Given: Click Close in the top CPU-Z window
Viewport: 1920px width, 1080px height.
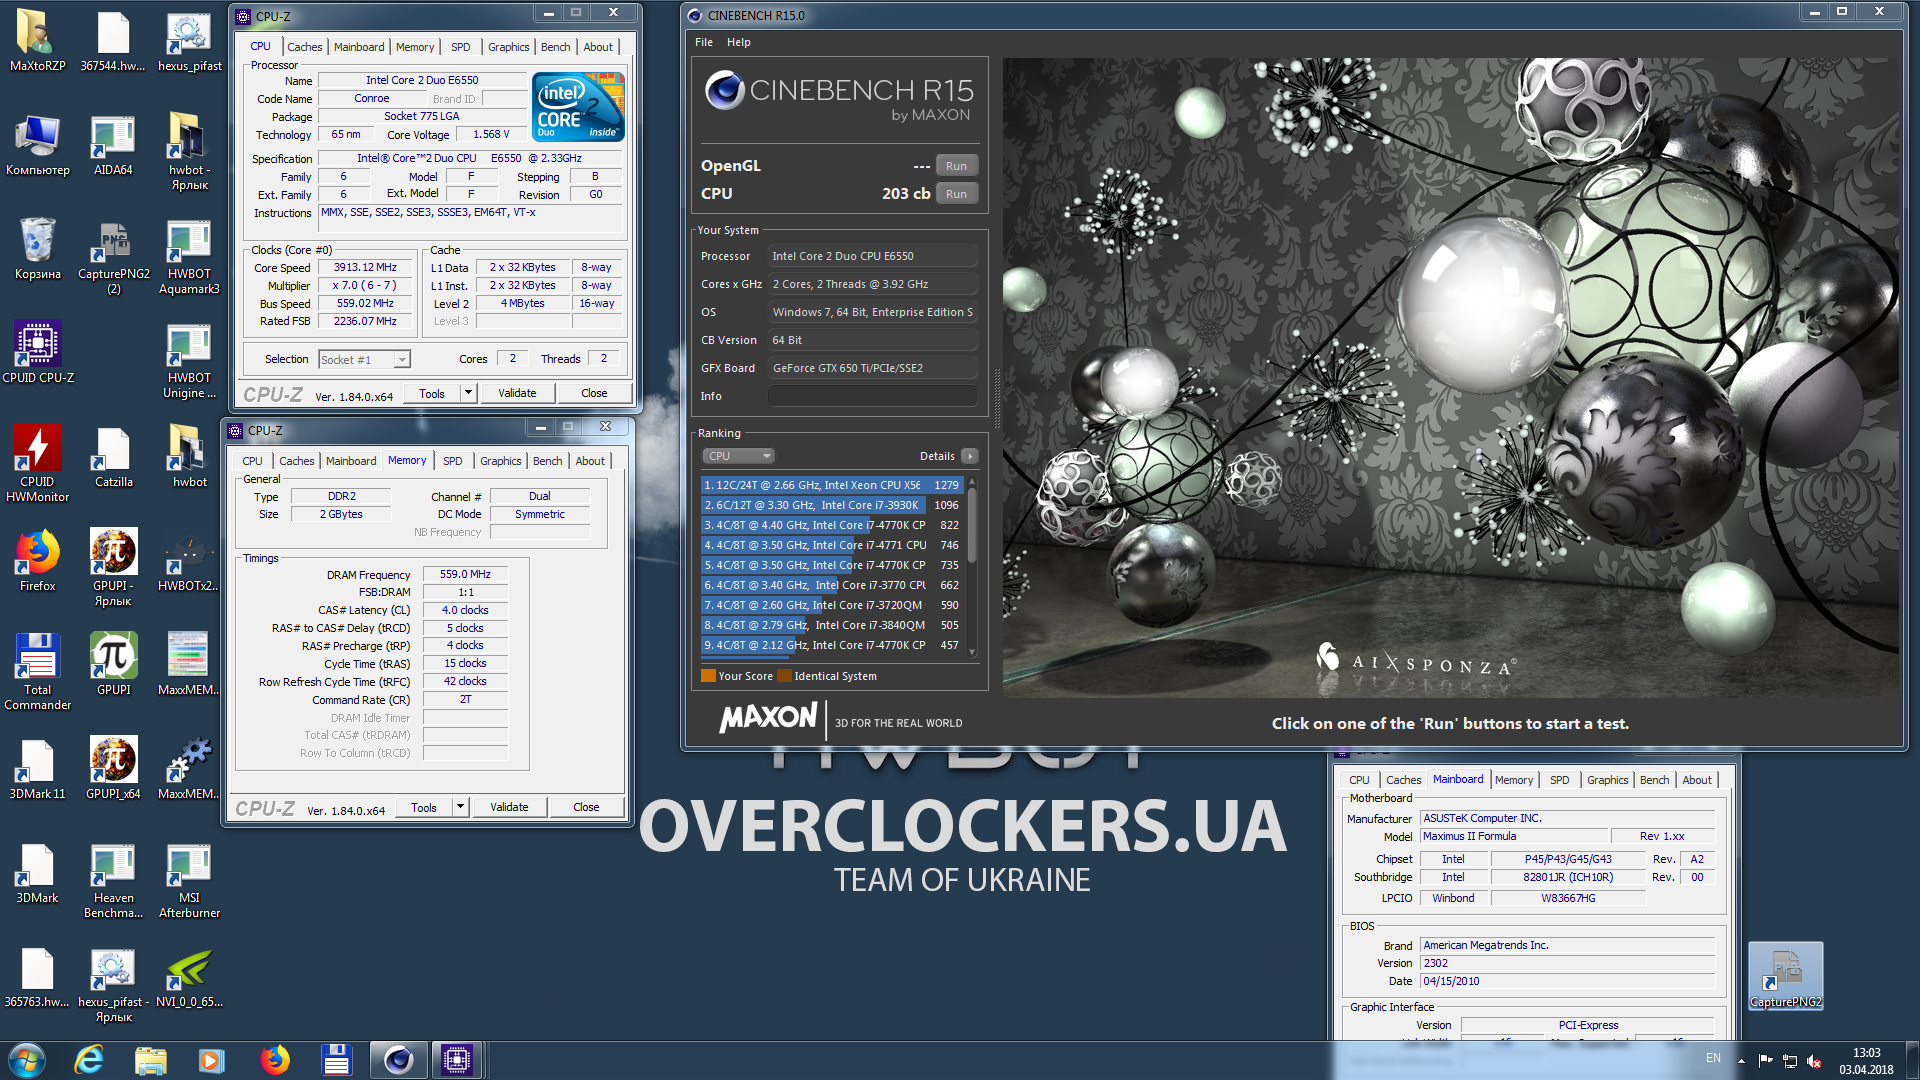Looking at the screenshot, I should tap(594, 393).
